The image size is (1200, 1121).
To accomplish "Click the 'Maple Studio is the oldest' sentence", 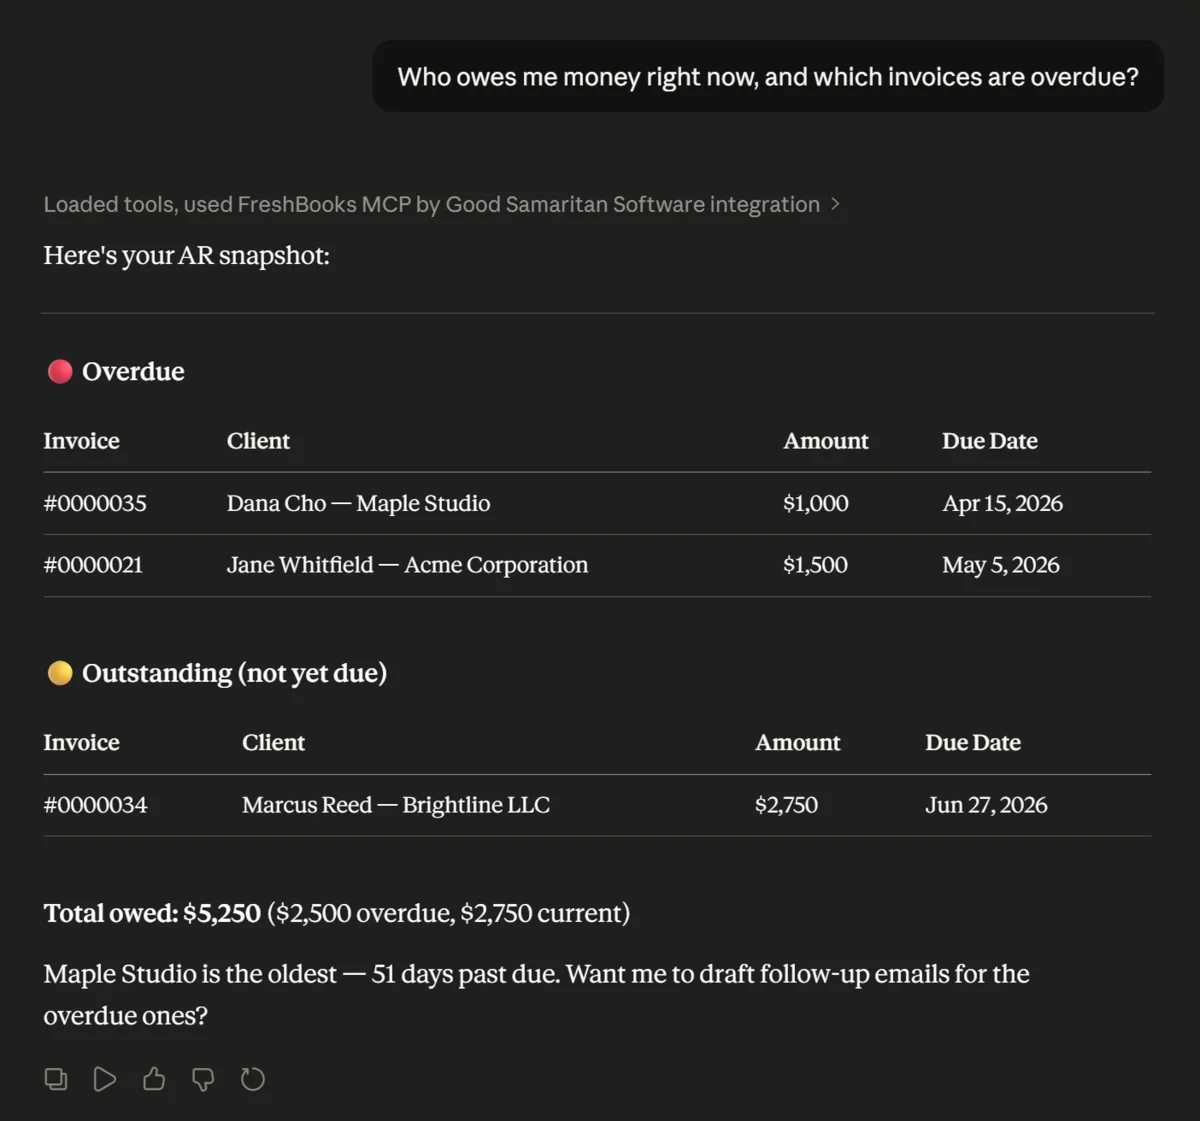I will pyautogui.click(x=301, y=974).
